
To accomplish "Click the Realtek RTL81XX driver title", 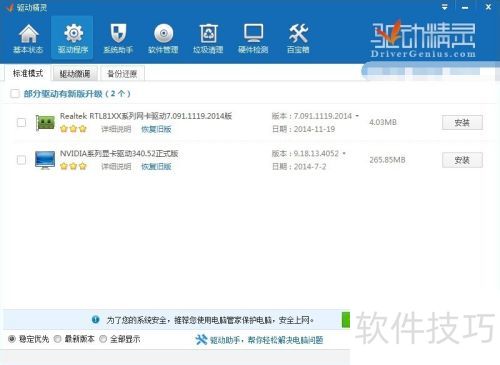I will pos(146,116).
